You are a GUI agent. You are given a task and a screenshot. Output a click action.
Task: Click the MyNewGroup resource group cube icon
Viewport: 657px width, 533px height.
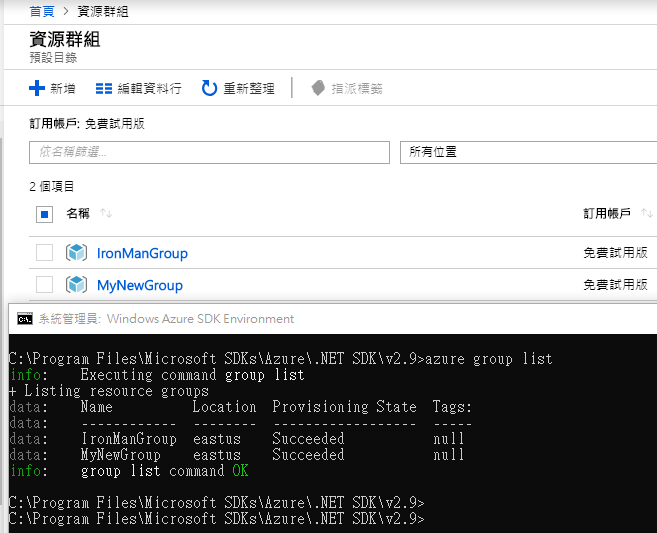76,285
